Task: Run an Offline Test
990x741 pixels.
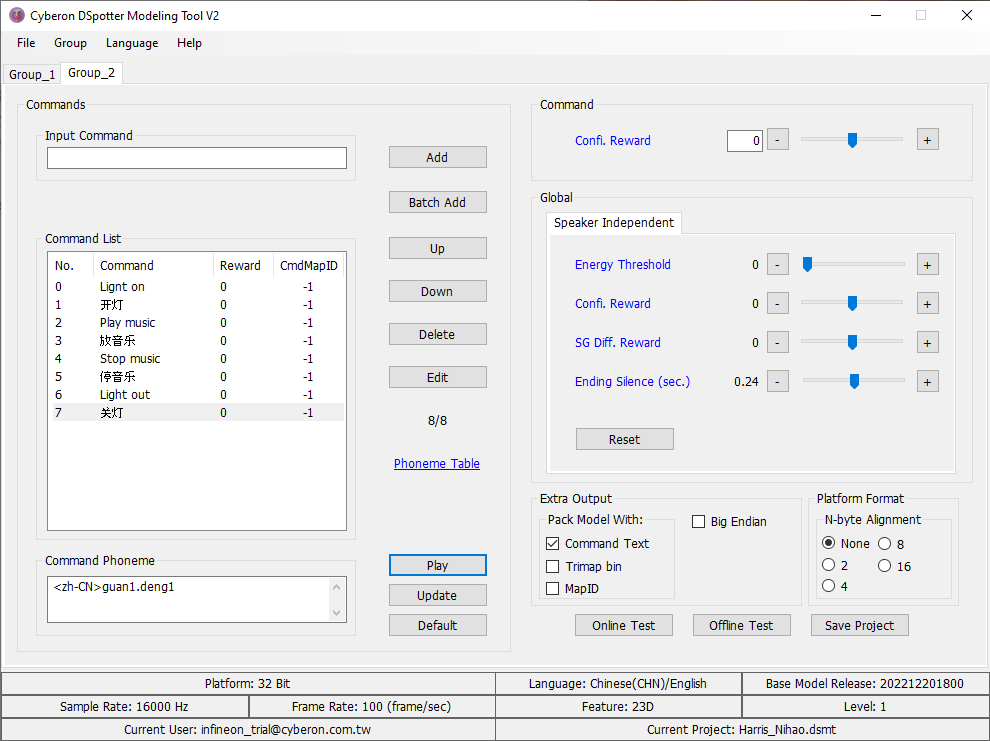Action: point(741,624)
